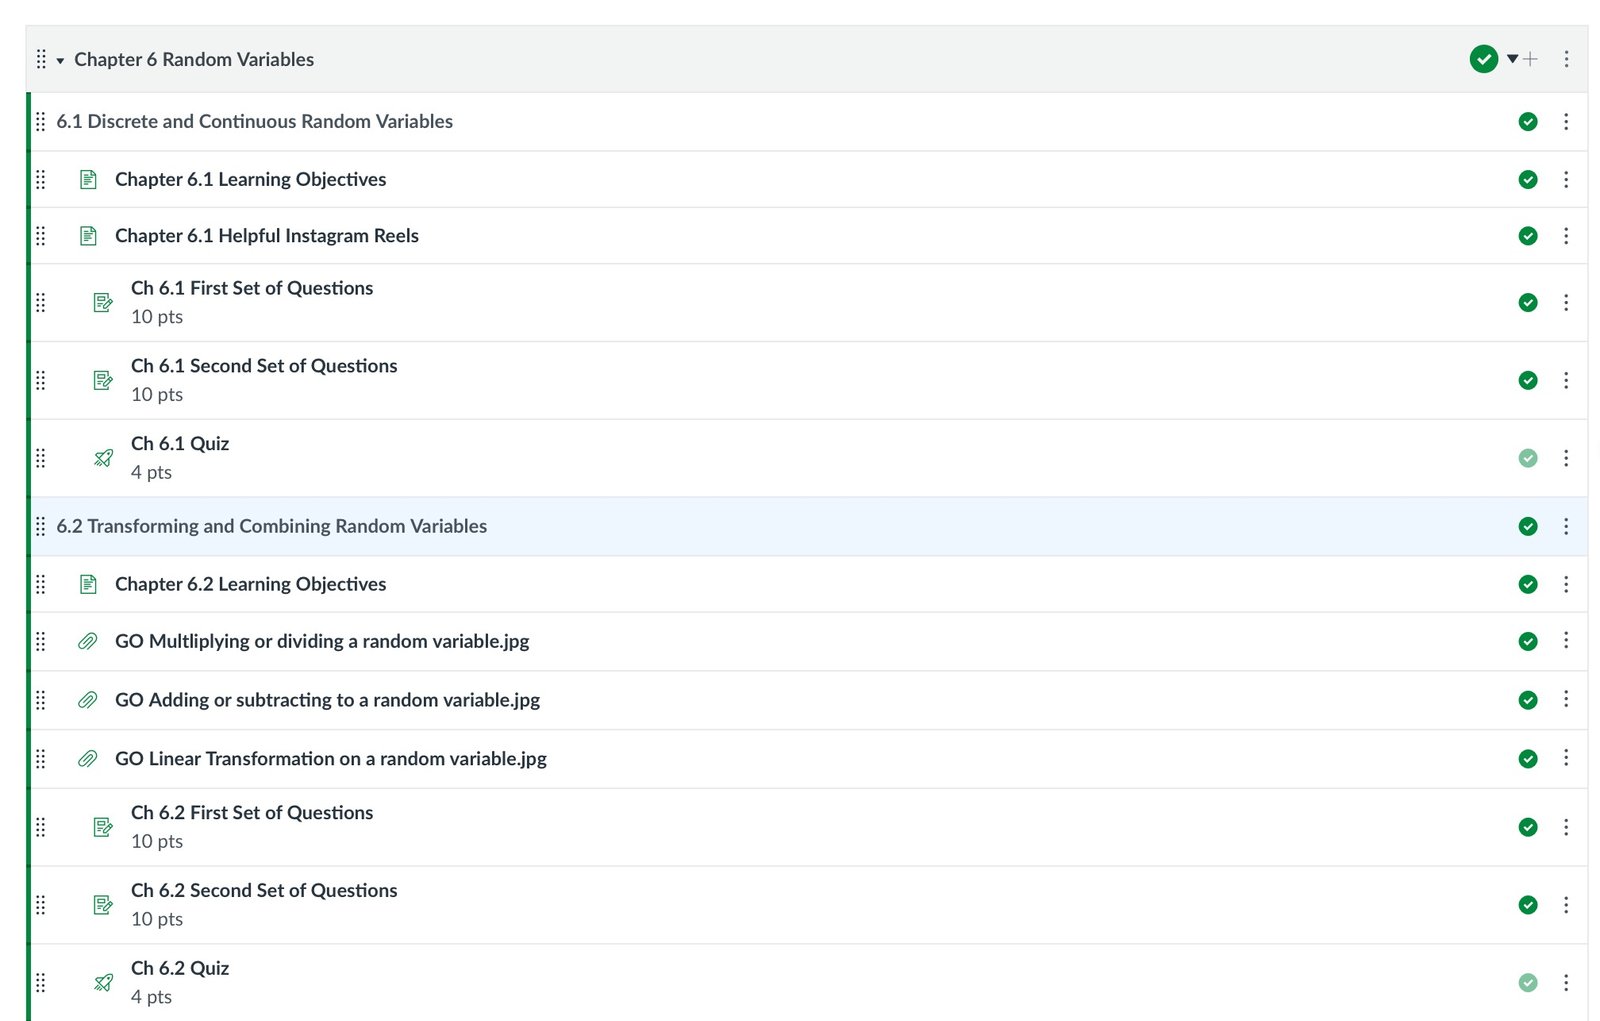The height and width of the screenshot is (1021, 1600).
Task: Open the options menu for 6.2 Transforming subheader
Action: (1566, 526)
